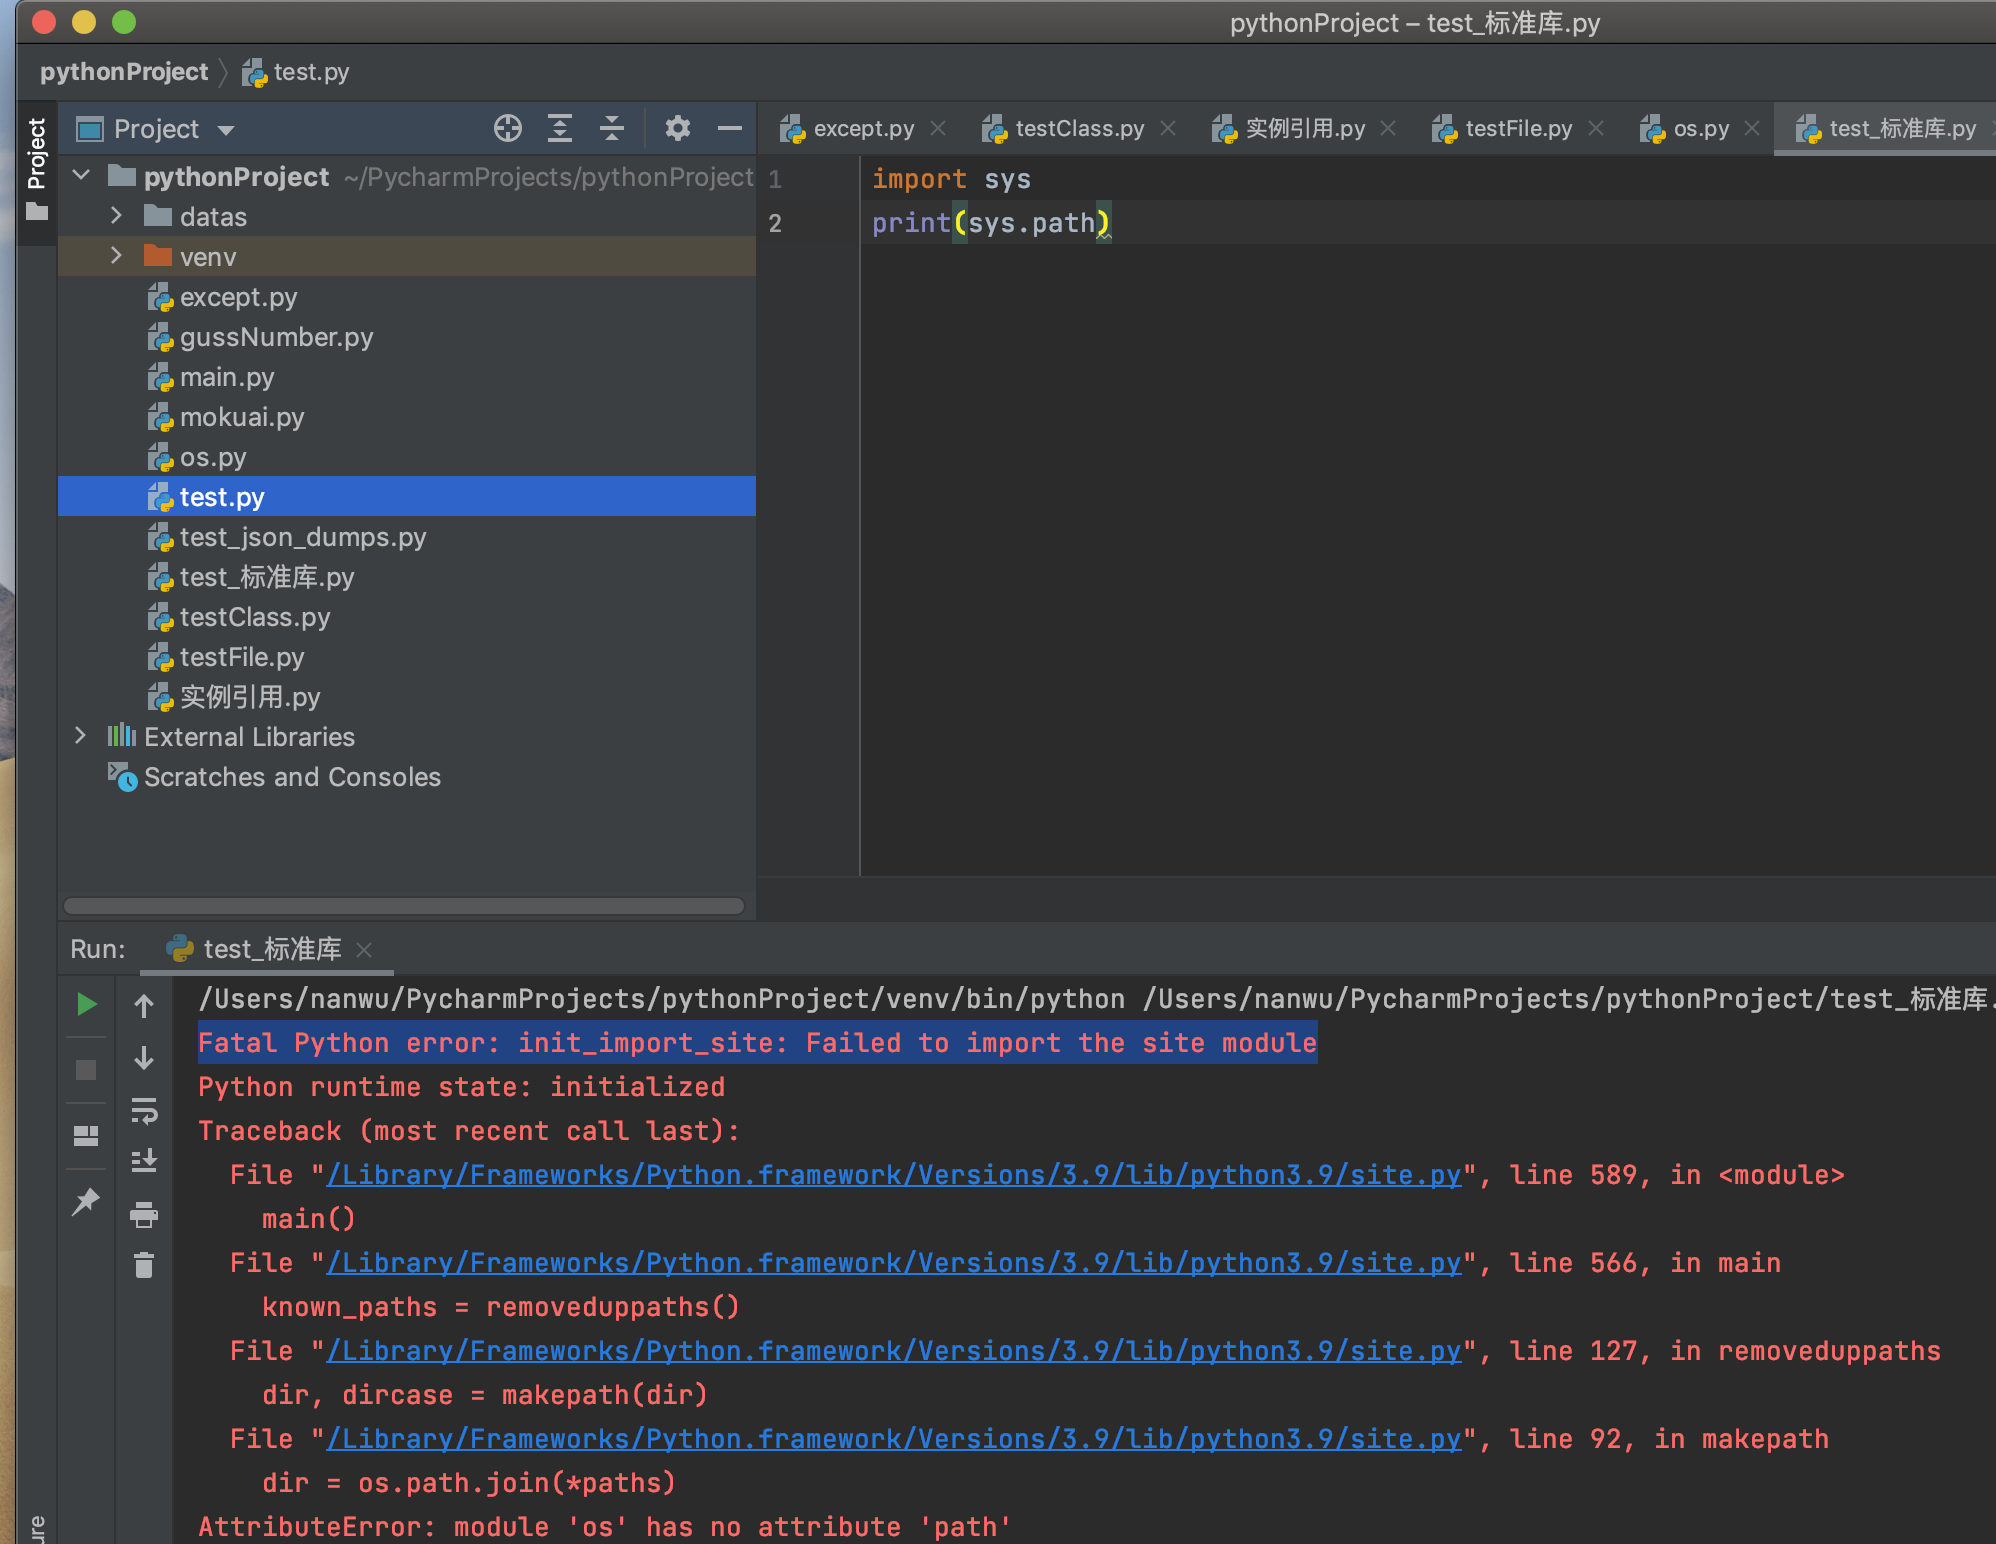Toggle the Pin Tab icon in Run panel

pyautogui.click(x=87, y=1201)
